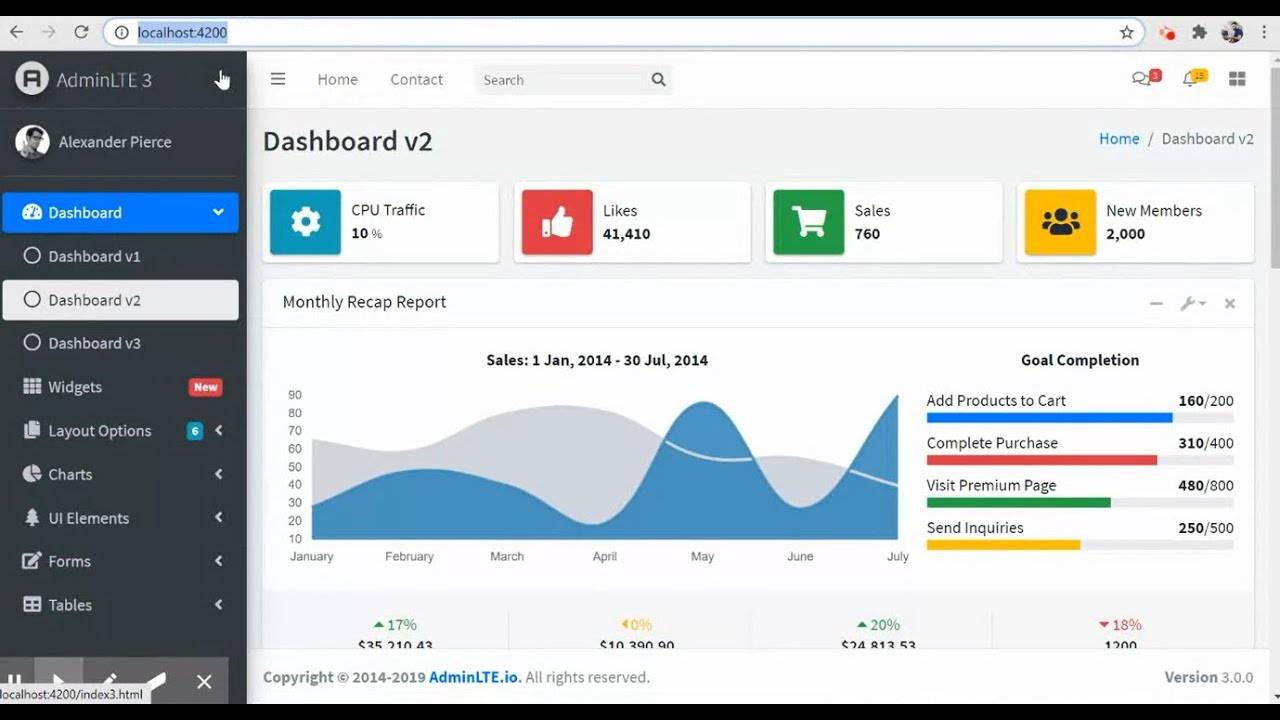Click the grid control sidebar icon

pyautogui.click(x=1237, y=79)
